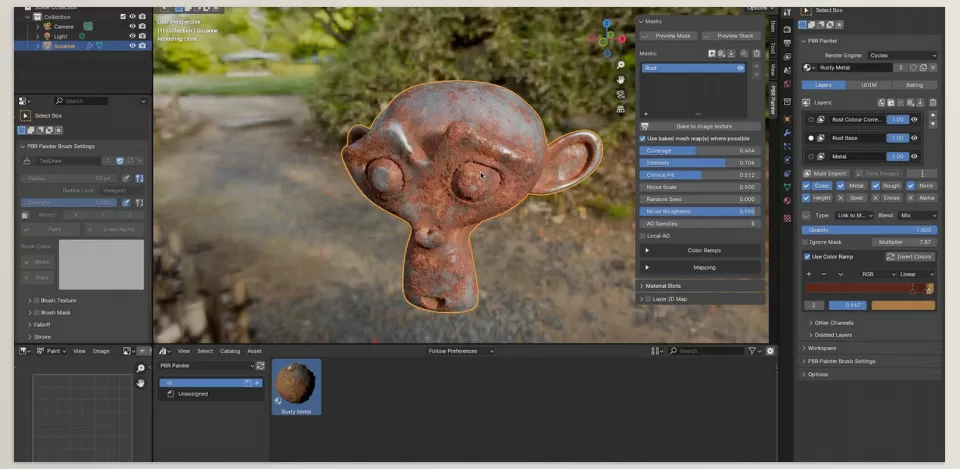Open Material properties tab sphere icon
The height and width of the screenshot is (469, 960).
pyautogui.click(x=787, y=200)
